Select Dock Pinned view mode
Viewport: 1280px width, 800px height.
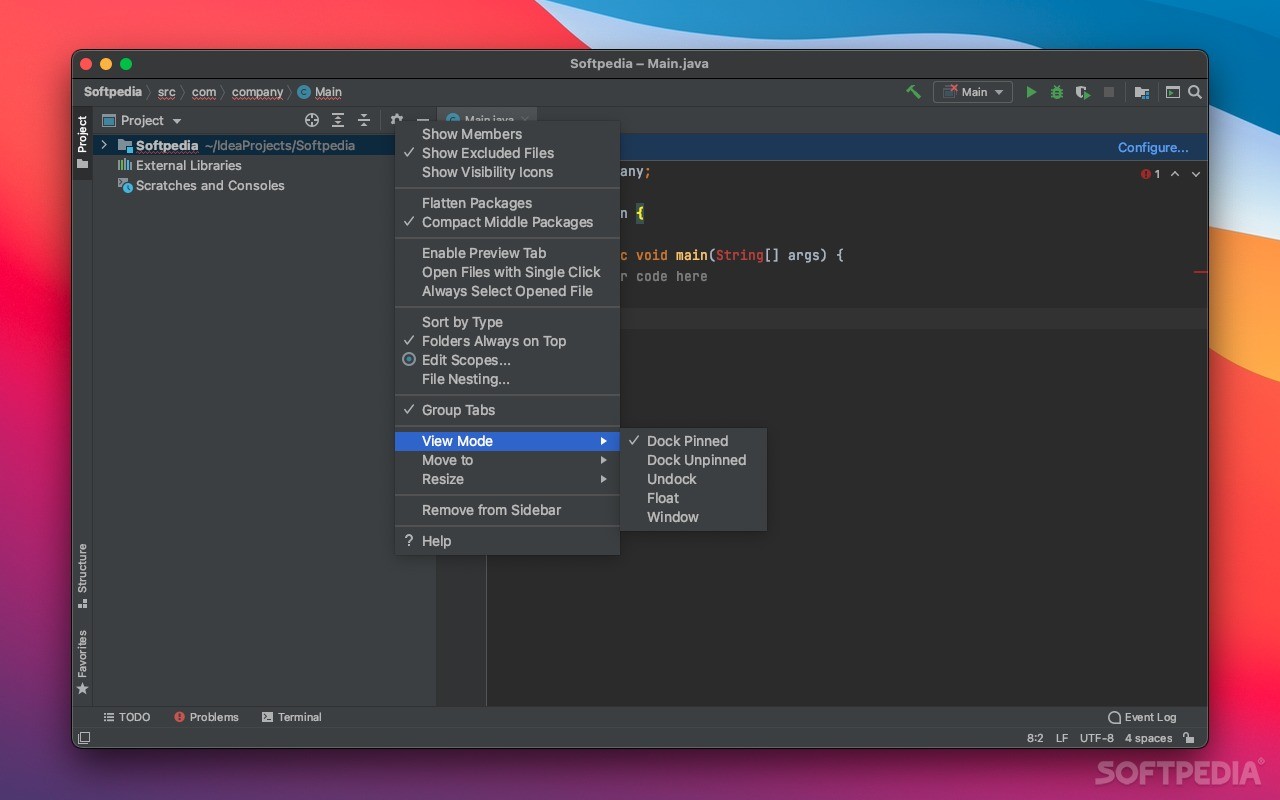pos(694,441)
